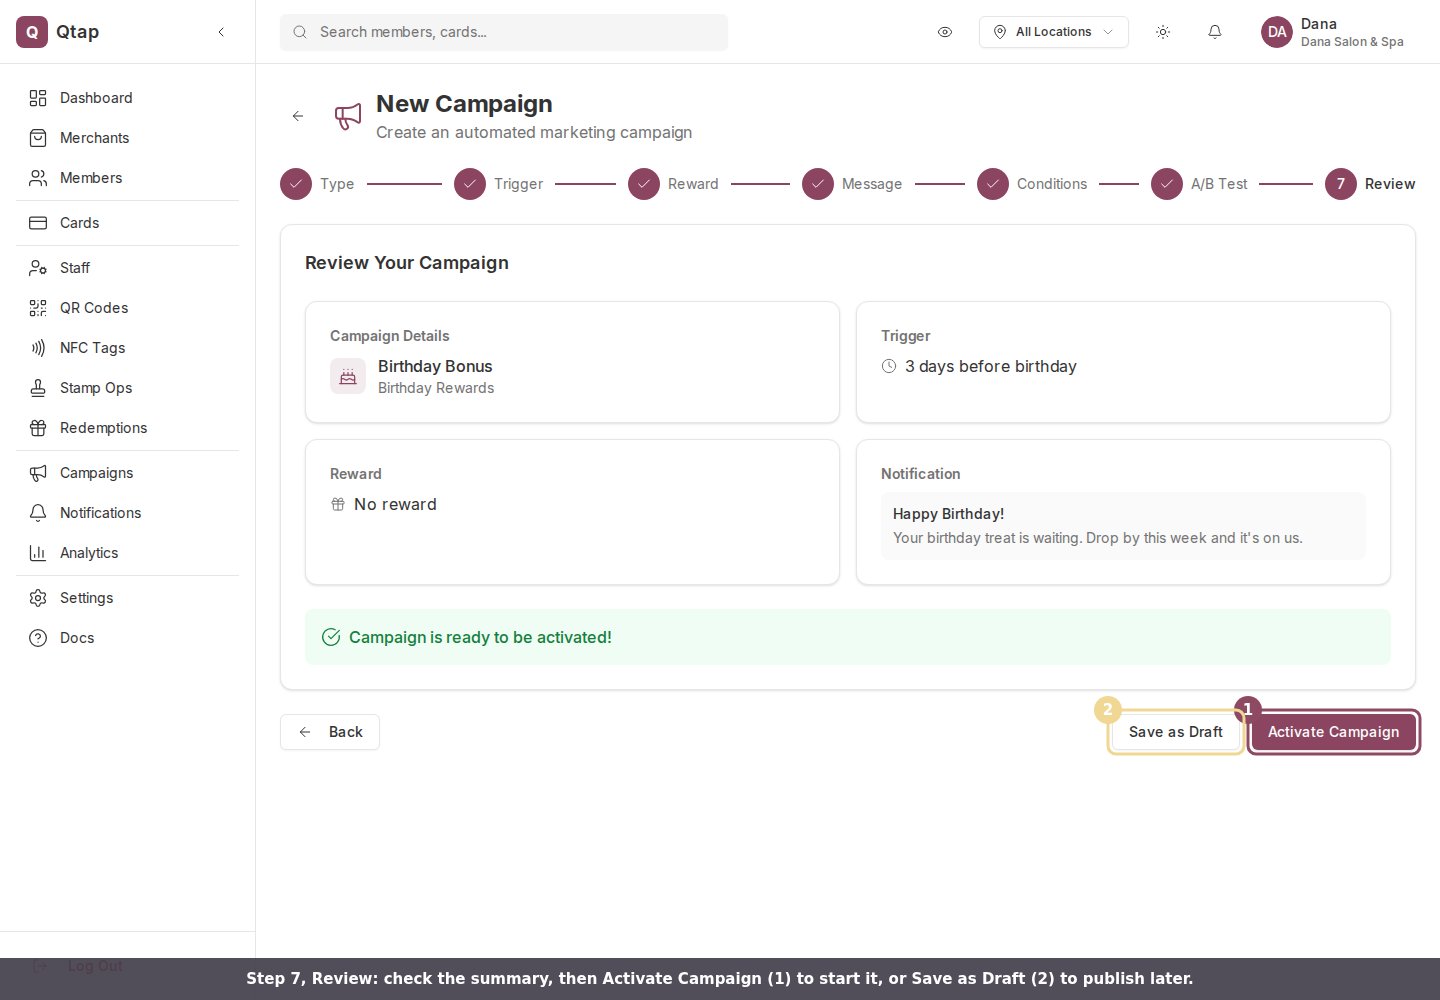
Task: Click the Happy Birthday! notification preview
Action: tap(1123, 526)
